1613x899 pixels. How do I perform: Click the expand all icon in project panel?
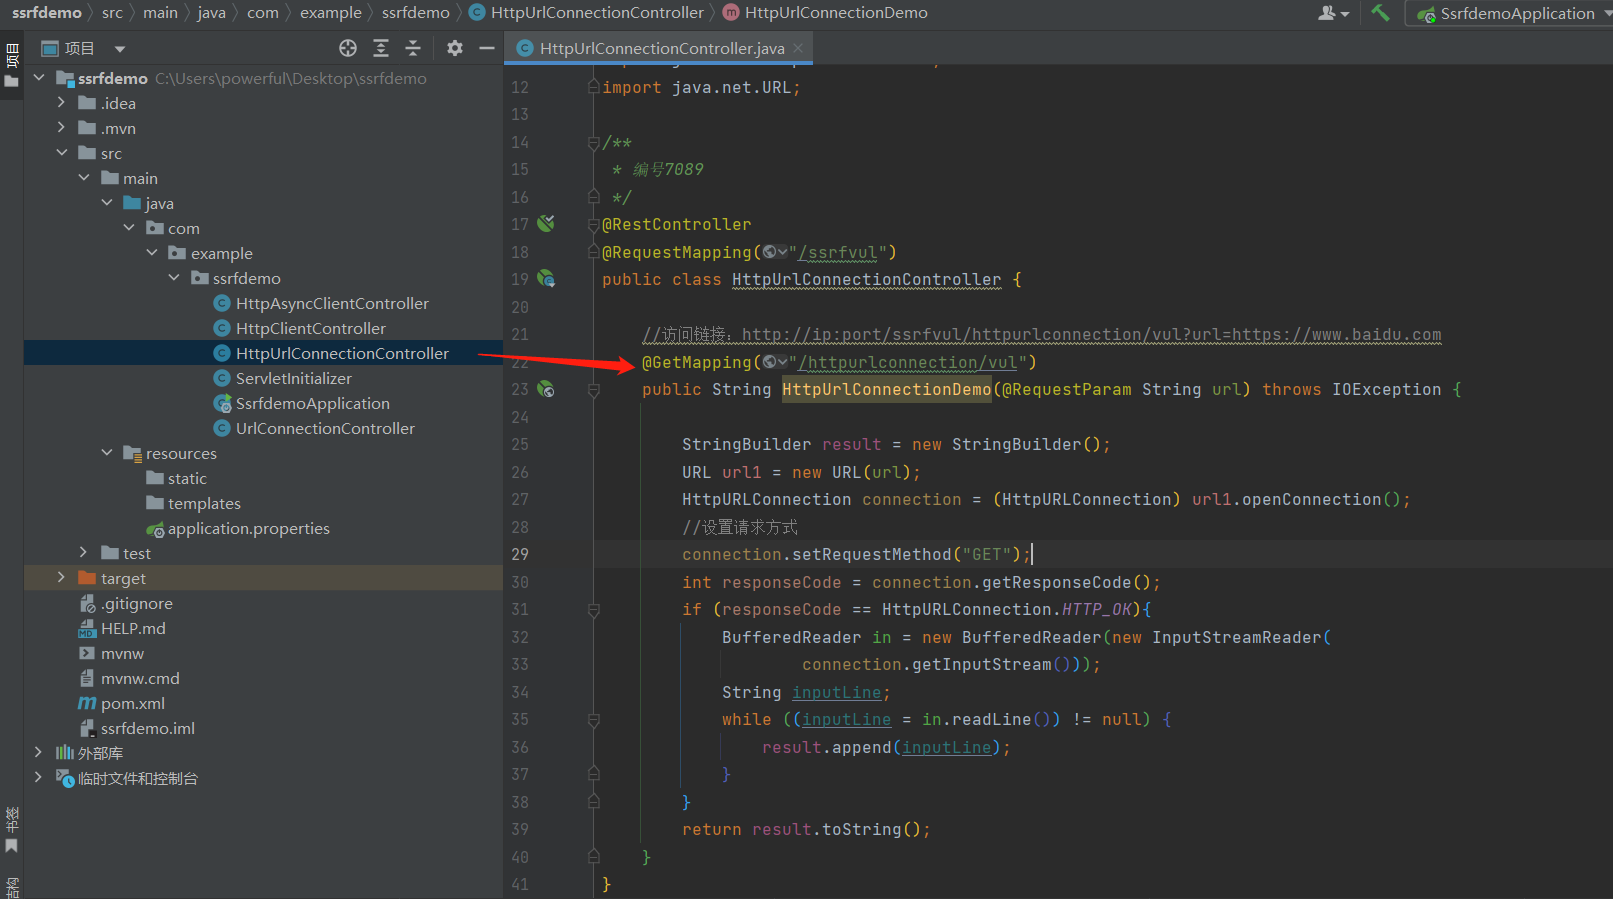click(x=381, y=48)
